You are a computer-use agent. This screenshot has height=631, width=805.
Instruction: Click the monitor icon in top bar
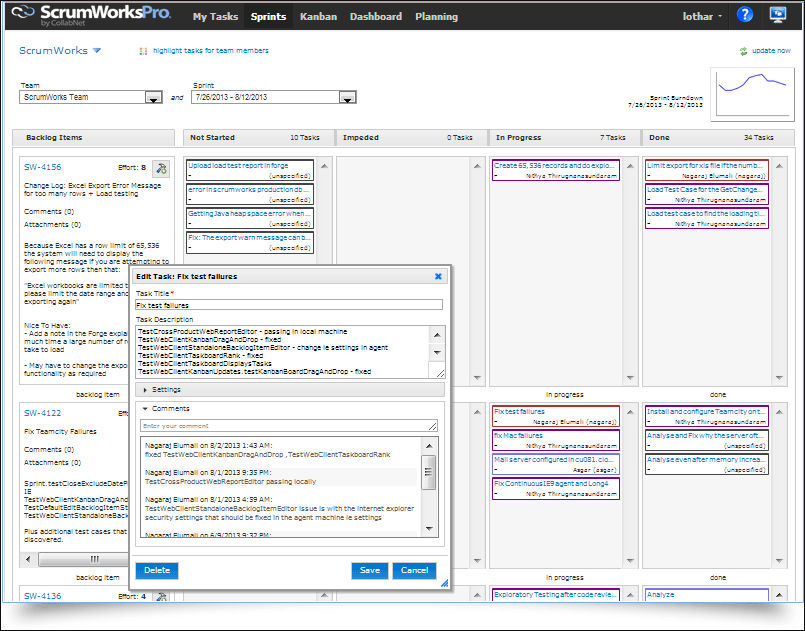point(777,15)
